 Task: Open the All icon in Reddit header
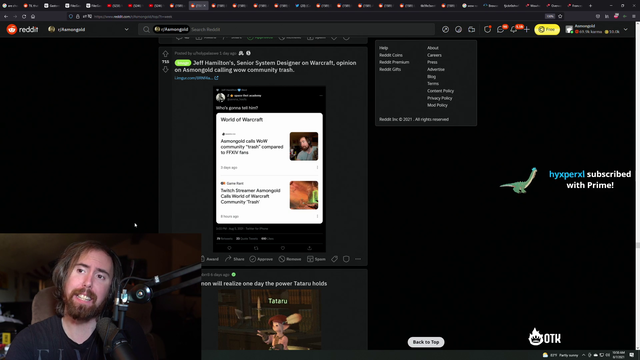pyautogui.click(x=458, y=29)
